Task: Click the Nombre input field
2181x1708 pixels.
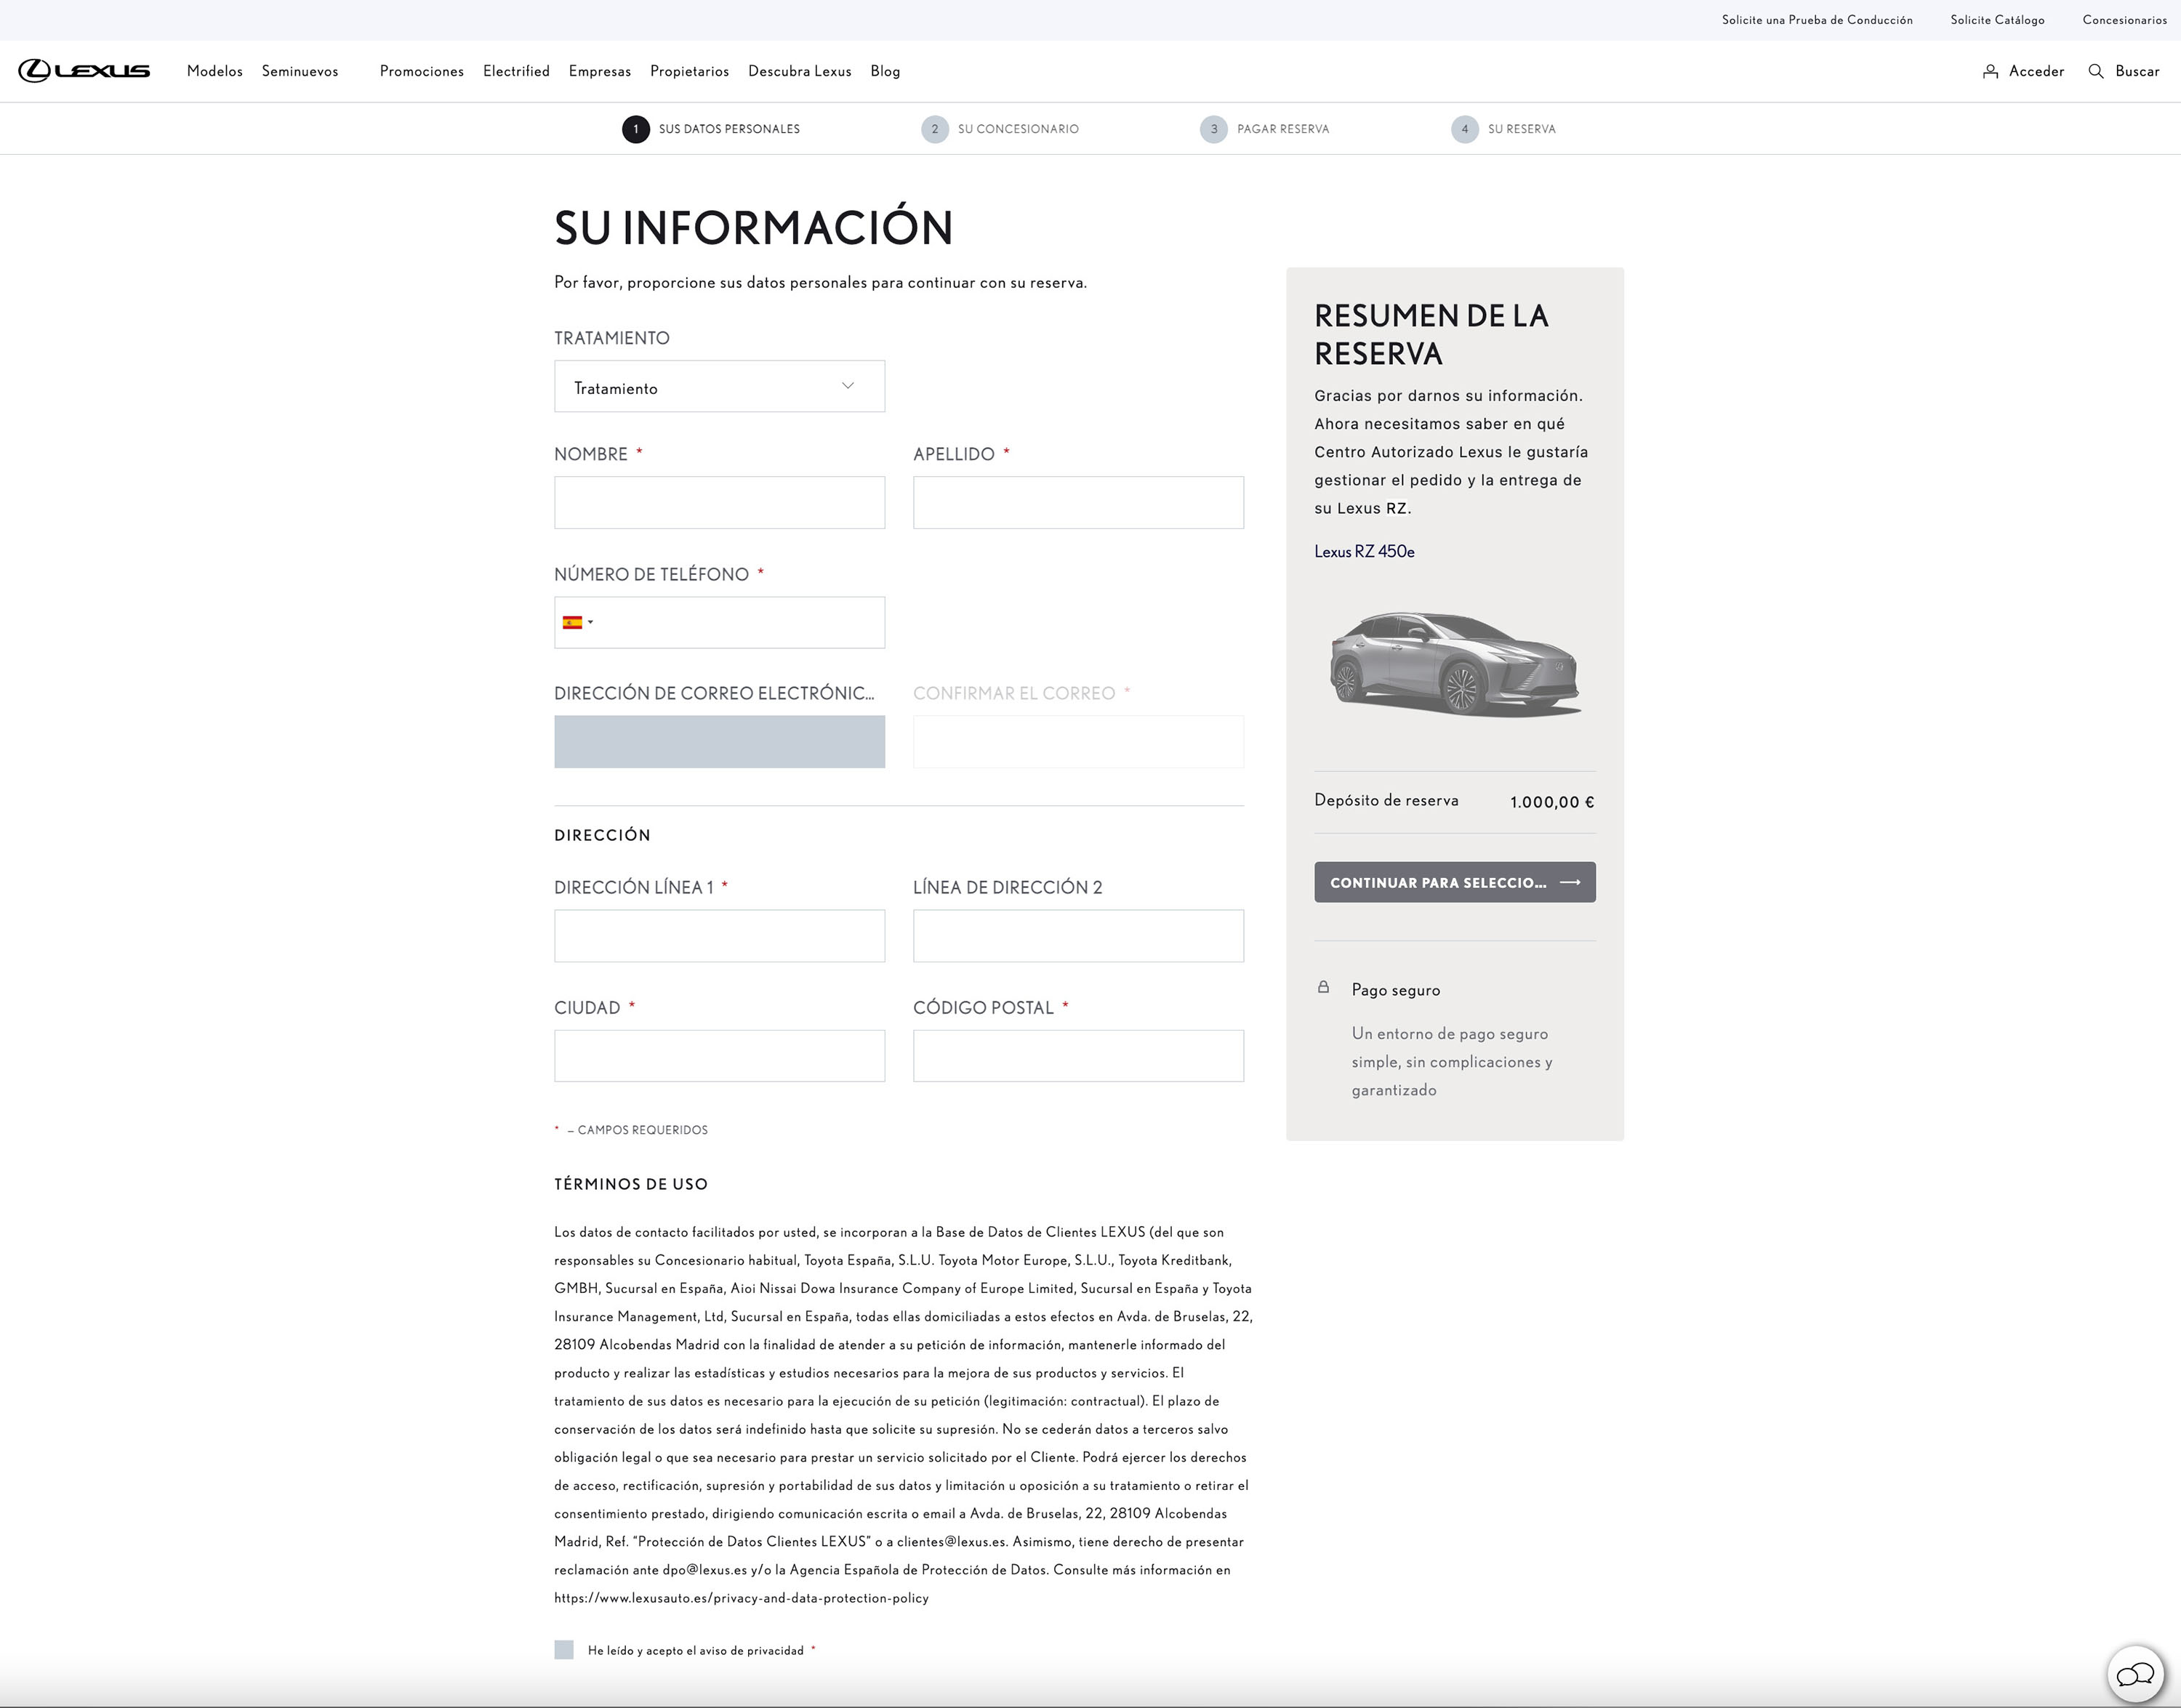Action: pyautogui.click(x=719, y=502)
